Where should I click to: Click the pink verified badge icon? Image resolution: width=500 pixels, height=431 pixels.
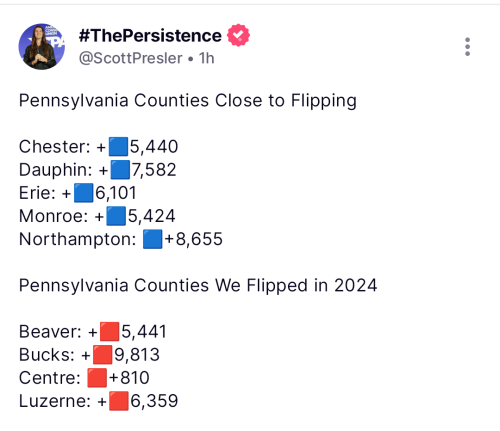pos(238,35)
